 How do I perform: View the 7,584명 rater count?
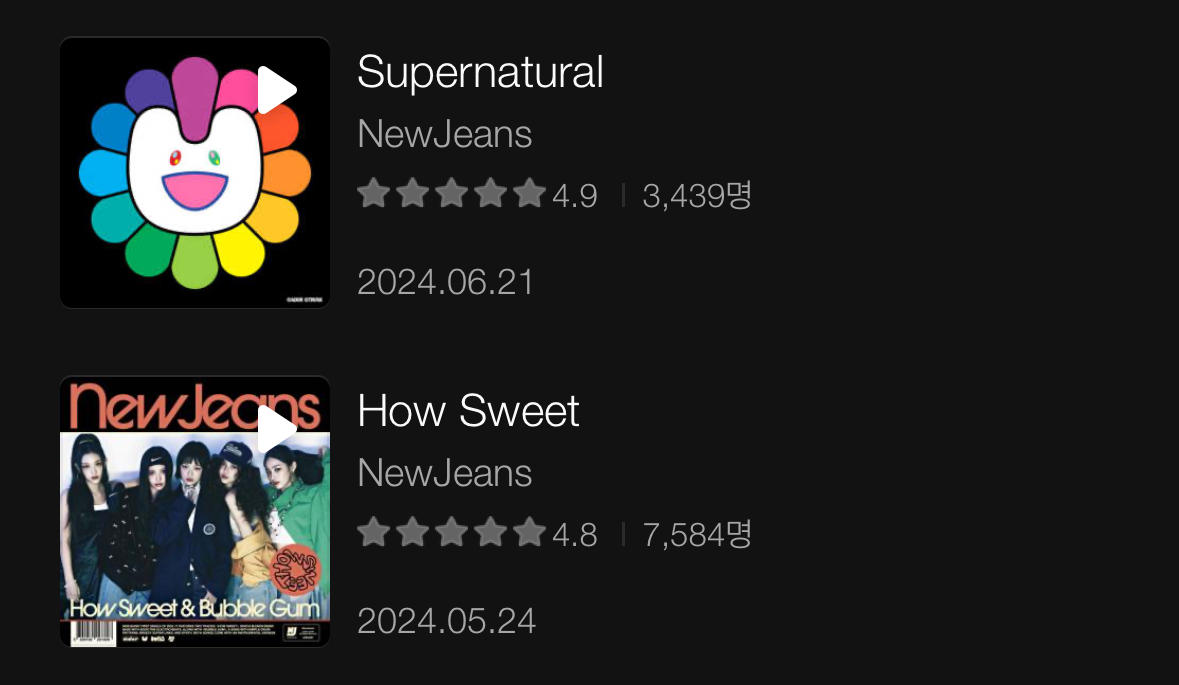coord(697,534)
